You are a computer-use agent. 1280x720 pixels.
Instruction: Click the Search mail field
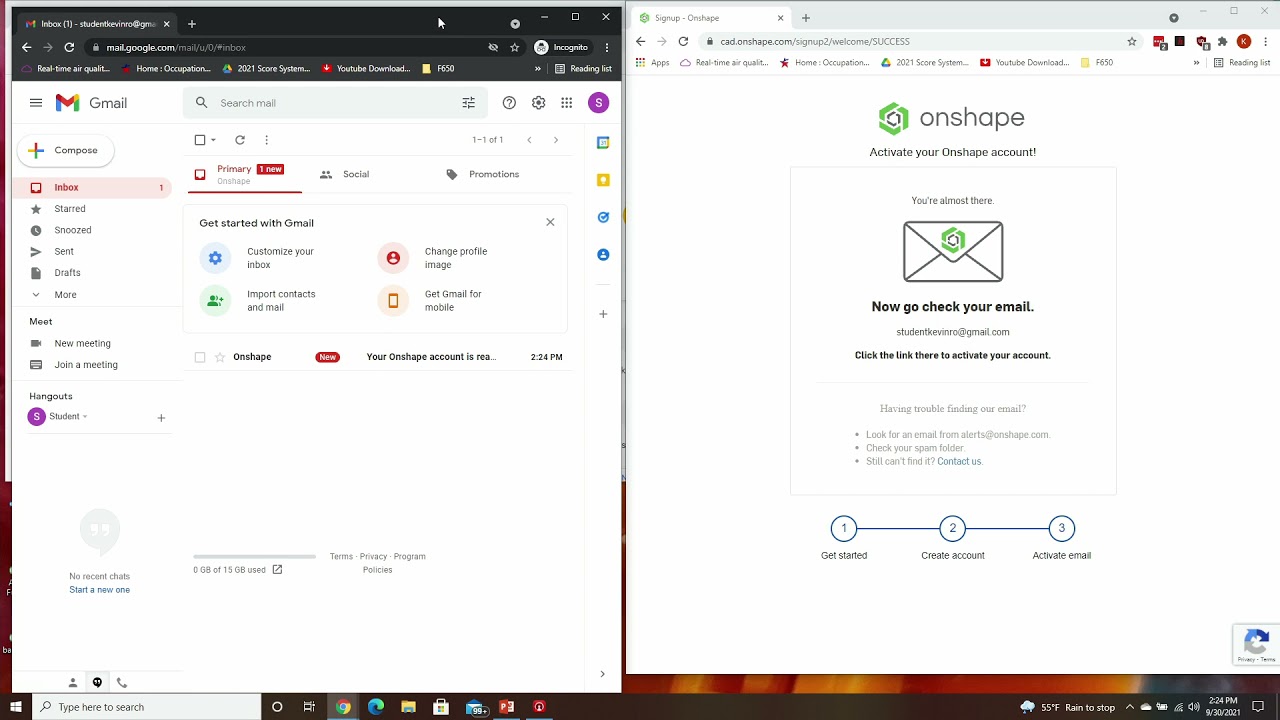[335, 103]
